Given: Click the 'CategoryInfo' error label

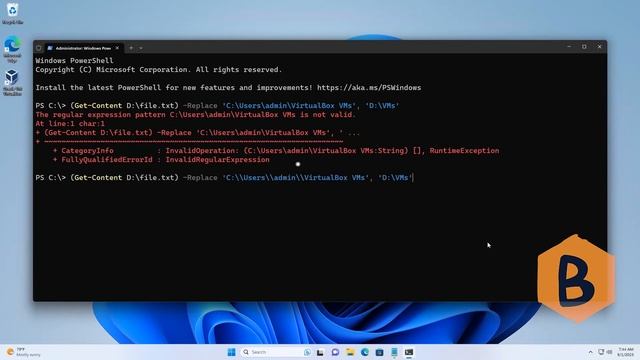Looking at the screenshot, I should [x=87, y=151].
